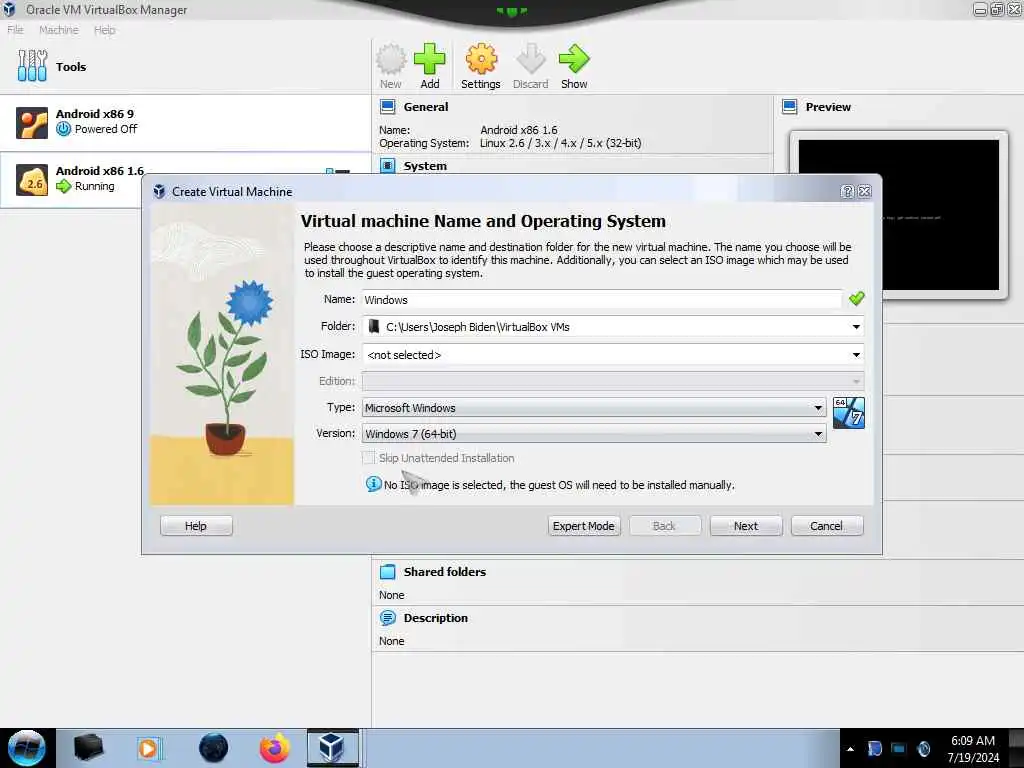The height and width of the screenshot is (768, 1024).
Task: Expand the Folder dropdown arrow
Action: click(856, 327)
